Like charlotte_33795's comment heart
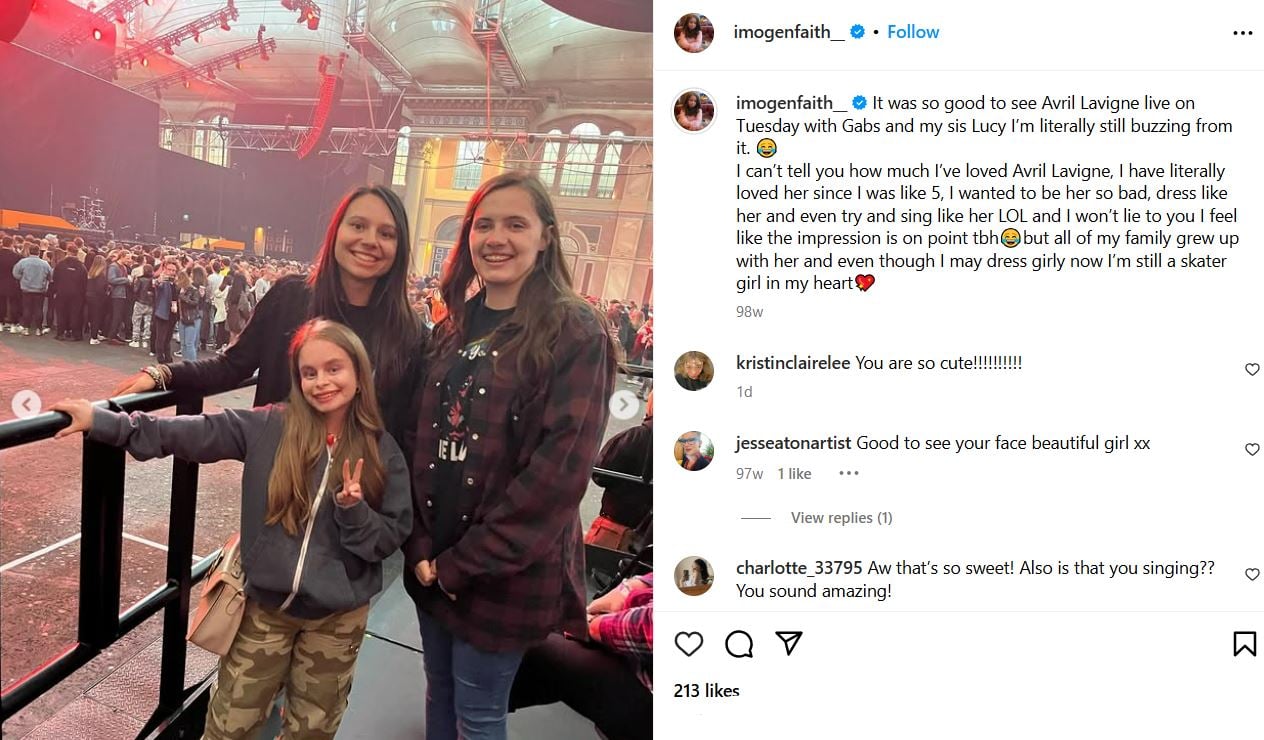 [1252, 574]
